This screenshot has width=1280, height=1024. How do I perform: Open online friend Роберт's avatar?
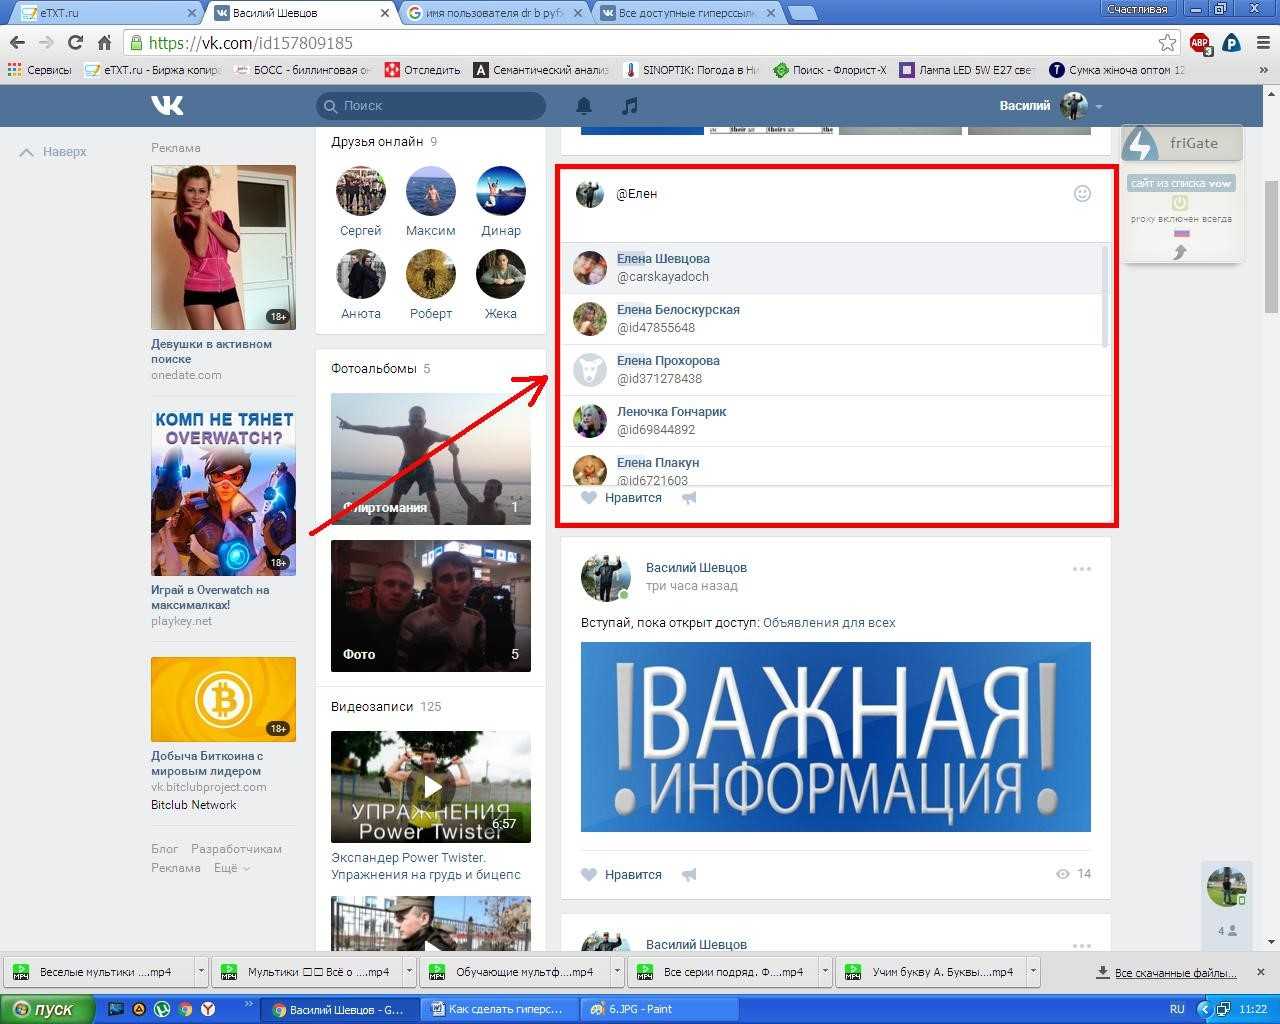tap(431, 274)
